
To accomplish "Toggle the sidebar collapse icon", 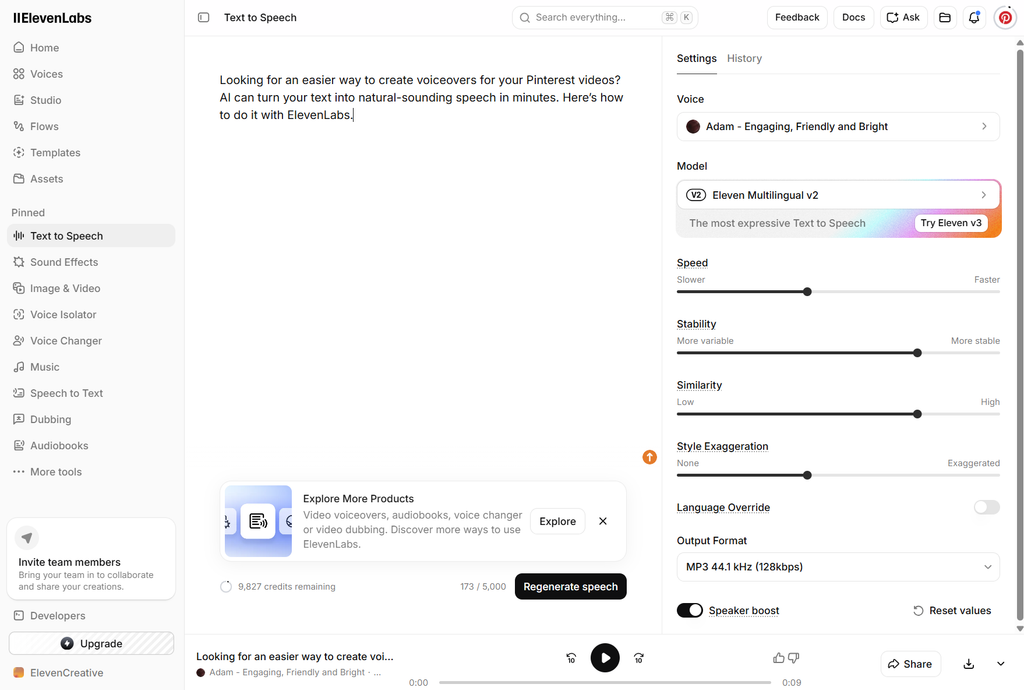I will 204,18.
